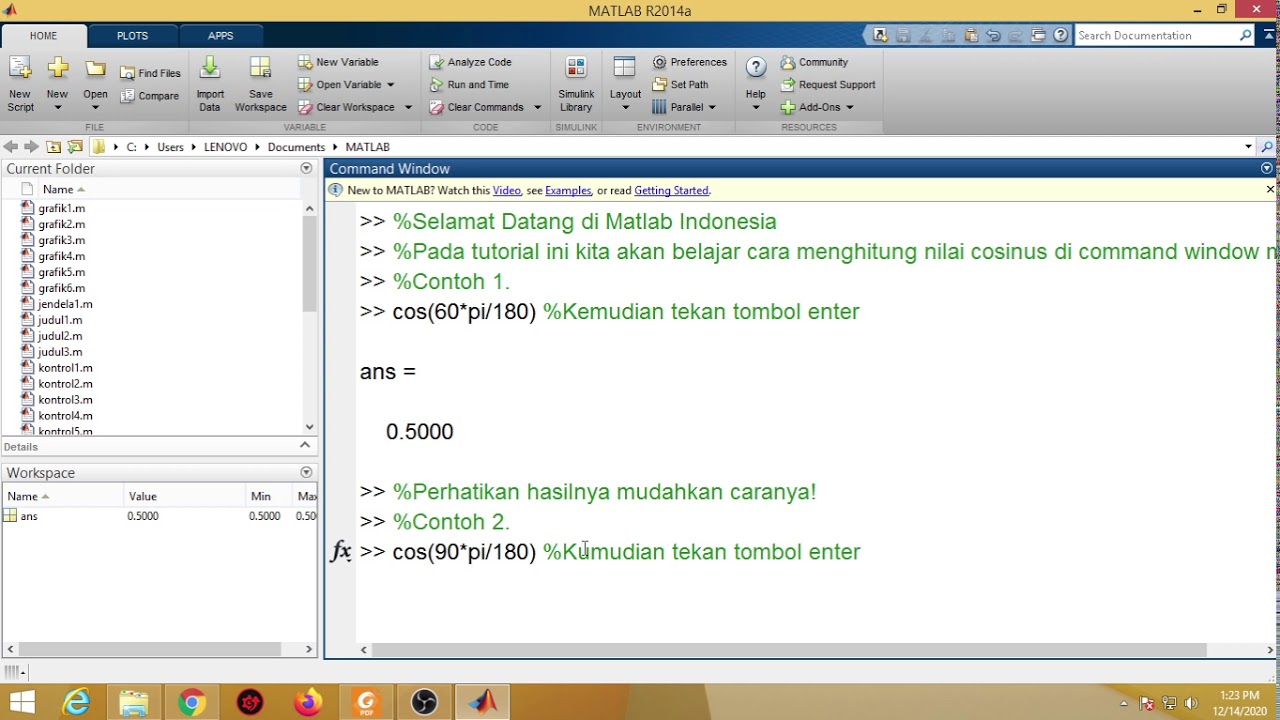This screenshot has height=720, width=1280.
Task: Click the Open folder icon
Action: pos(95,69)
